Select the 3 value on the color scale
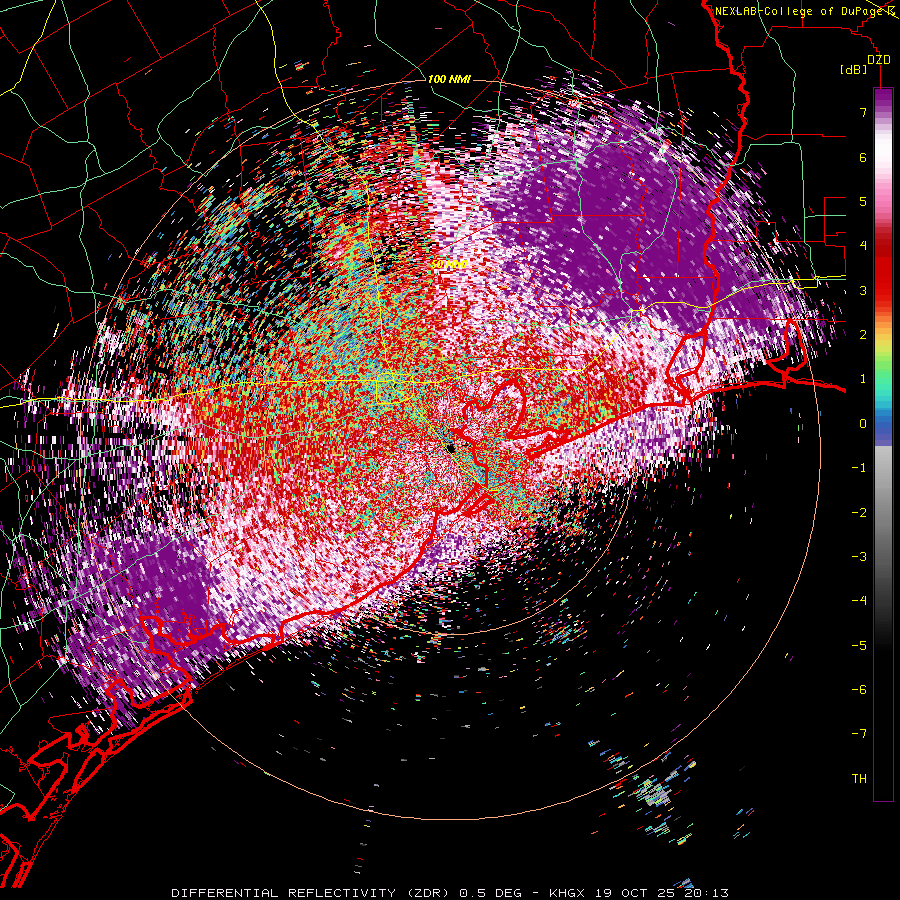Image resolution: width=900 pixels, height=900 pixels. click(863, 290)
